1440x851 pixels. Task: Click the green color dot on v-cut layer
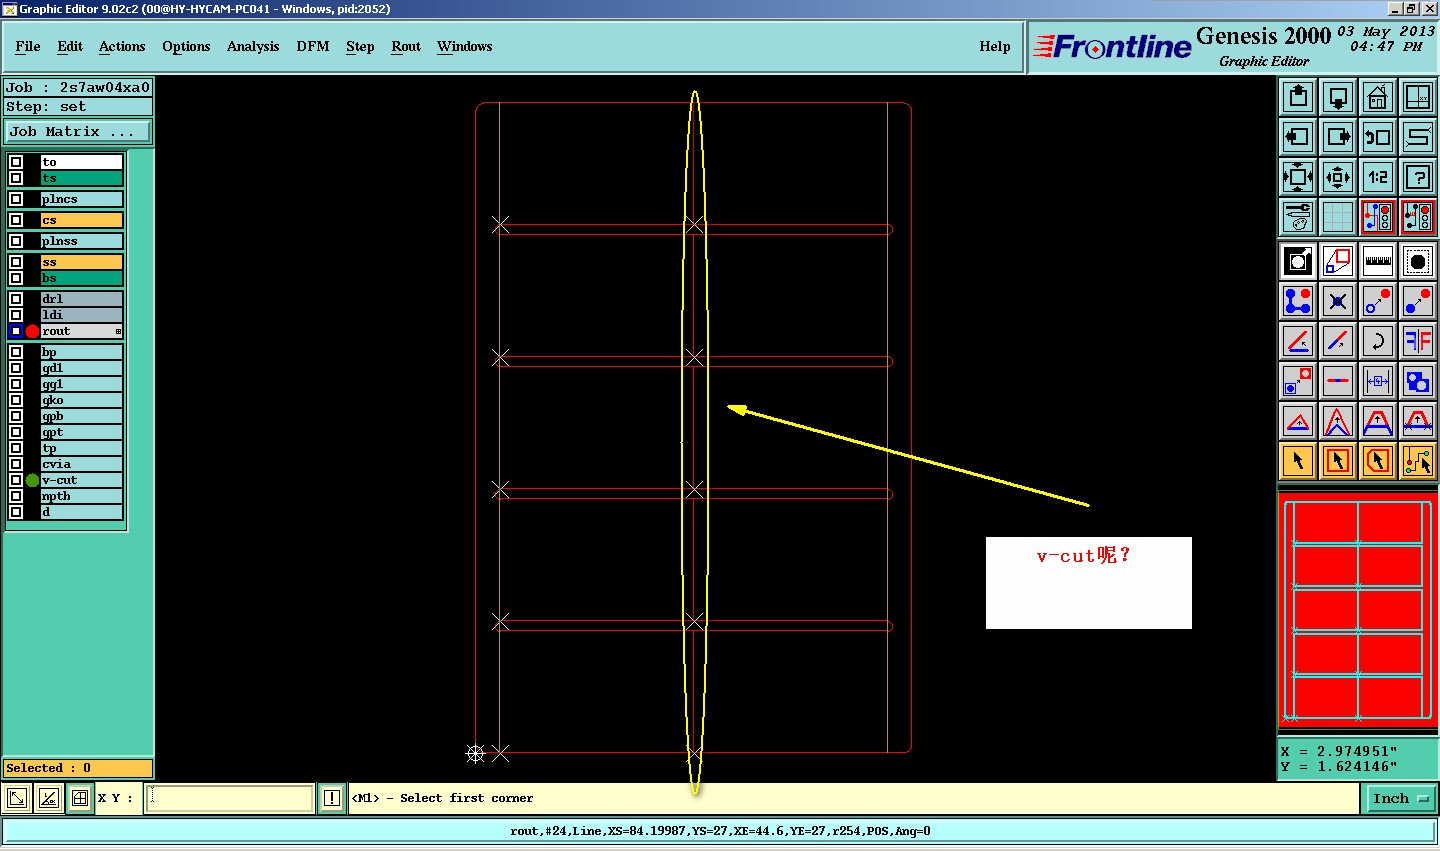(x=32, y=480)
